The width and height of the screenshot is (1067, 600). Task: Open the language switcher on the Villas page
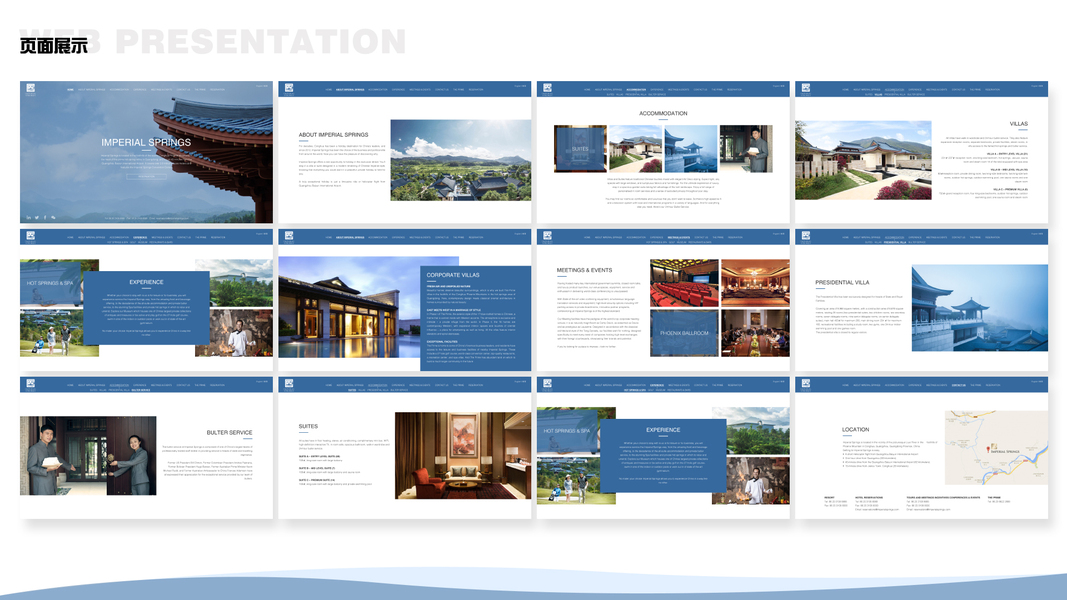(1037, 86)
